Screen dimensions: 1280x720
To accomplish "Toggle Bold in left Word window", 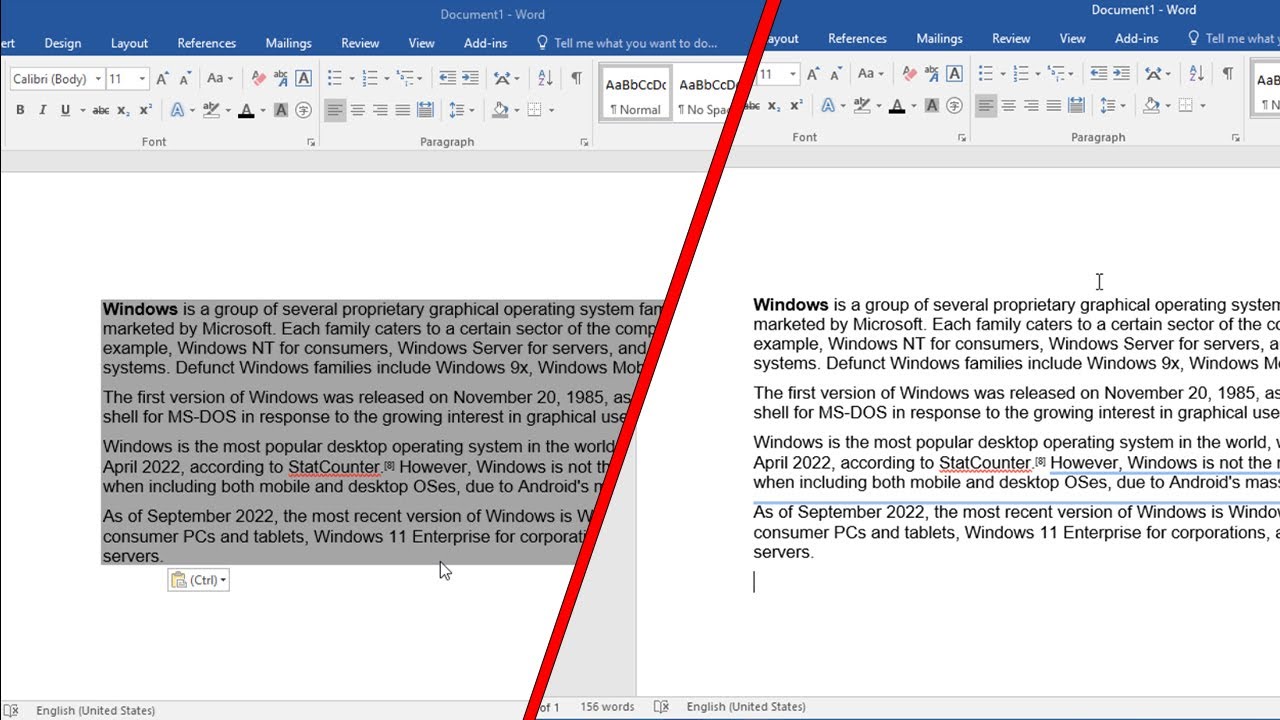I will (x=20, y=110).
